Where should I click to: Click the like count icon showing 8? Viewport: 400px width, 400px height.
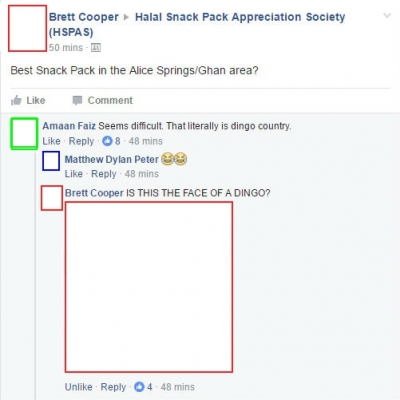[107, 141]
